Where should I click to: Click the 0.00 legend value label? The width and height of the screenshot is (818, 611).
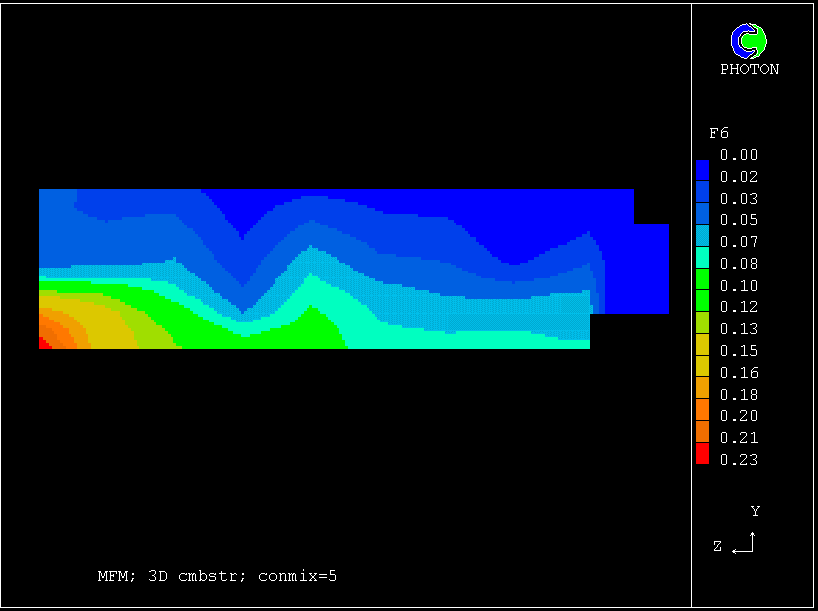739,155
